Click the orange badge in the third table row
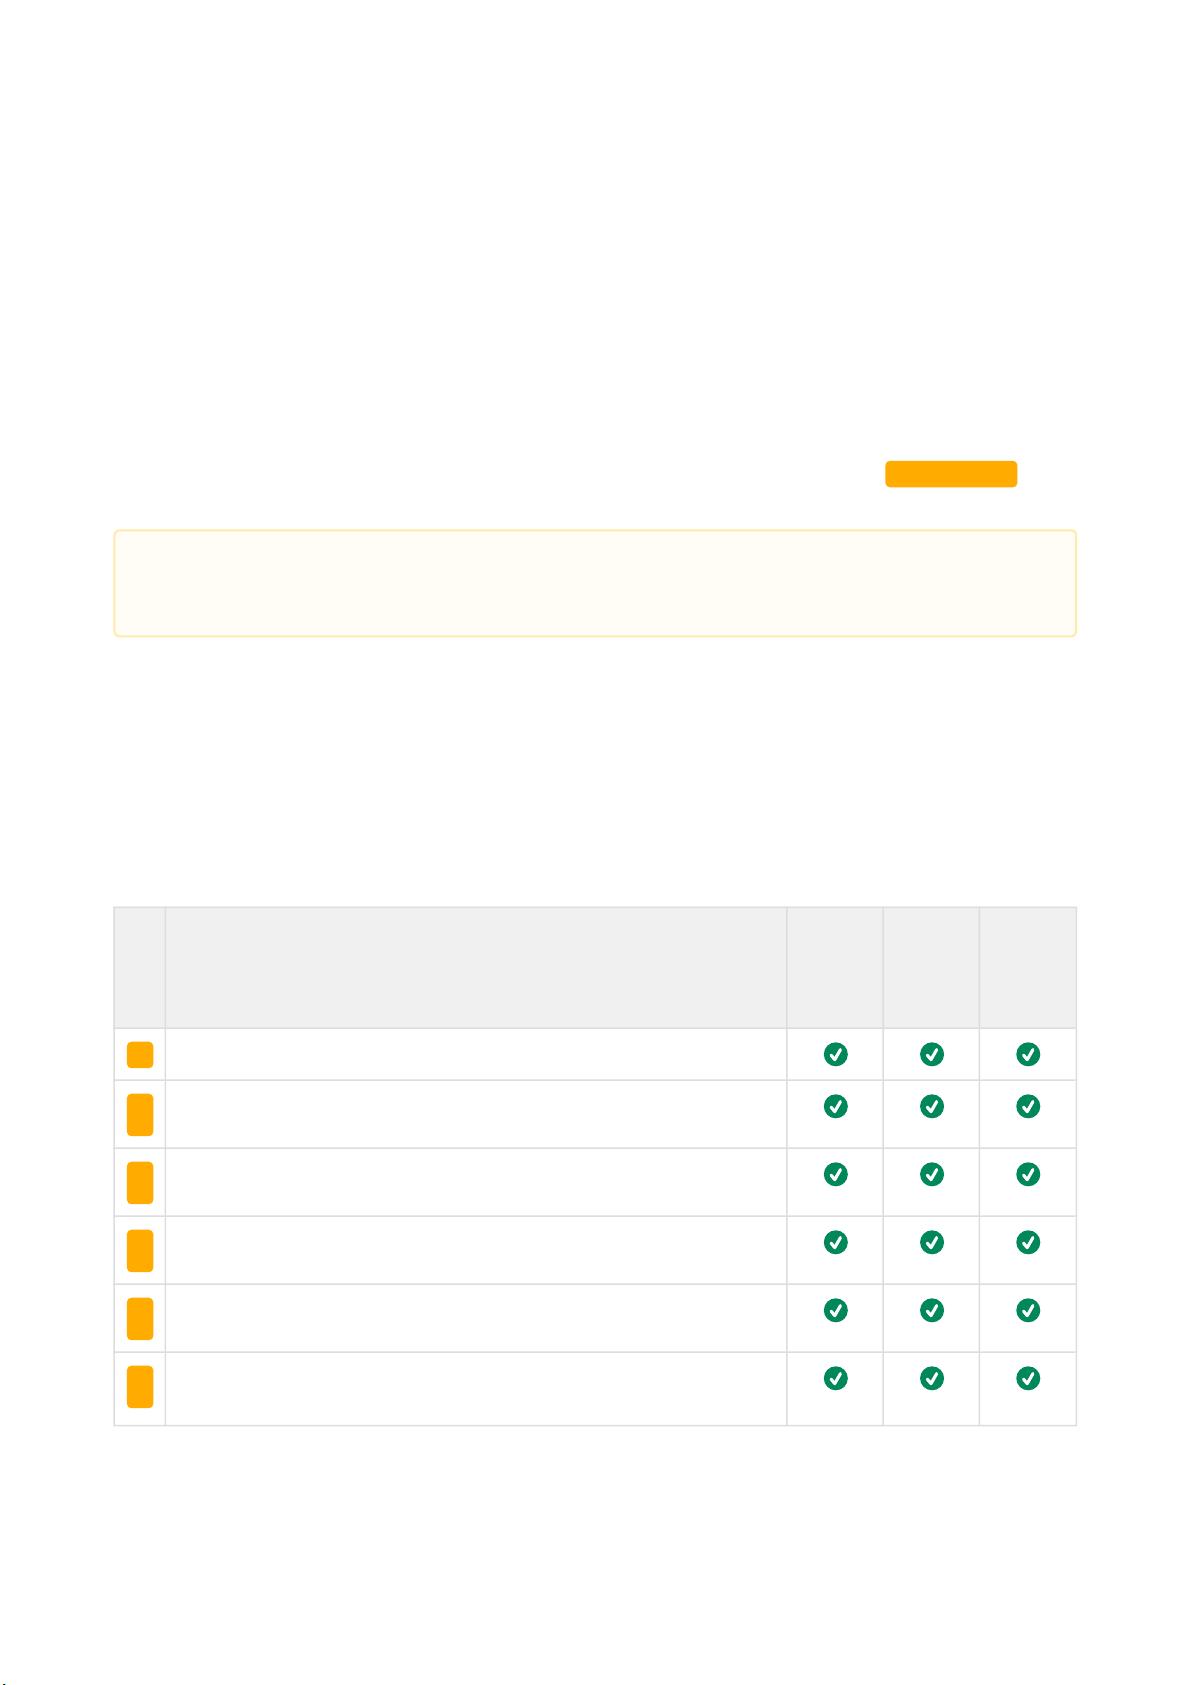This screenshot has height=1685, width=1192. coord(140,1182)
